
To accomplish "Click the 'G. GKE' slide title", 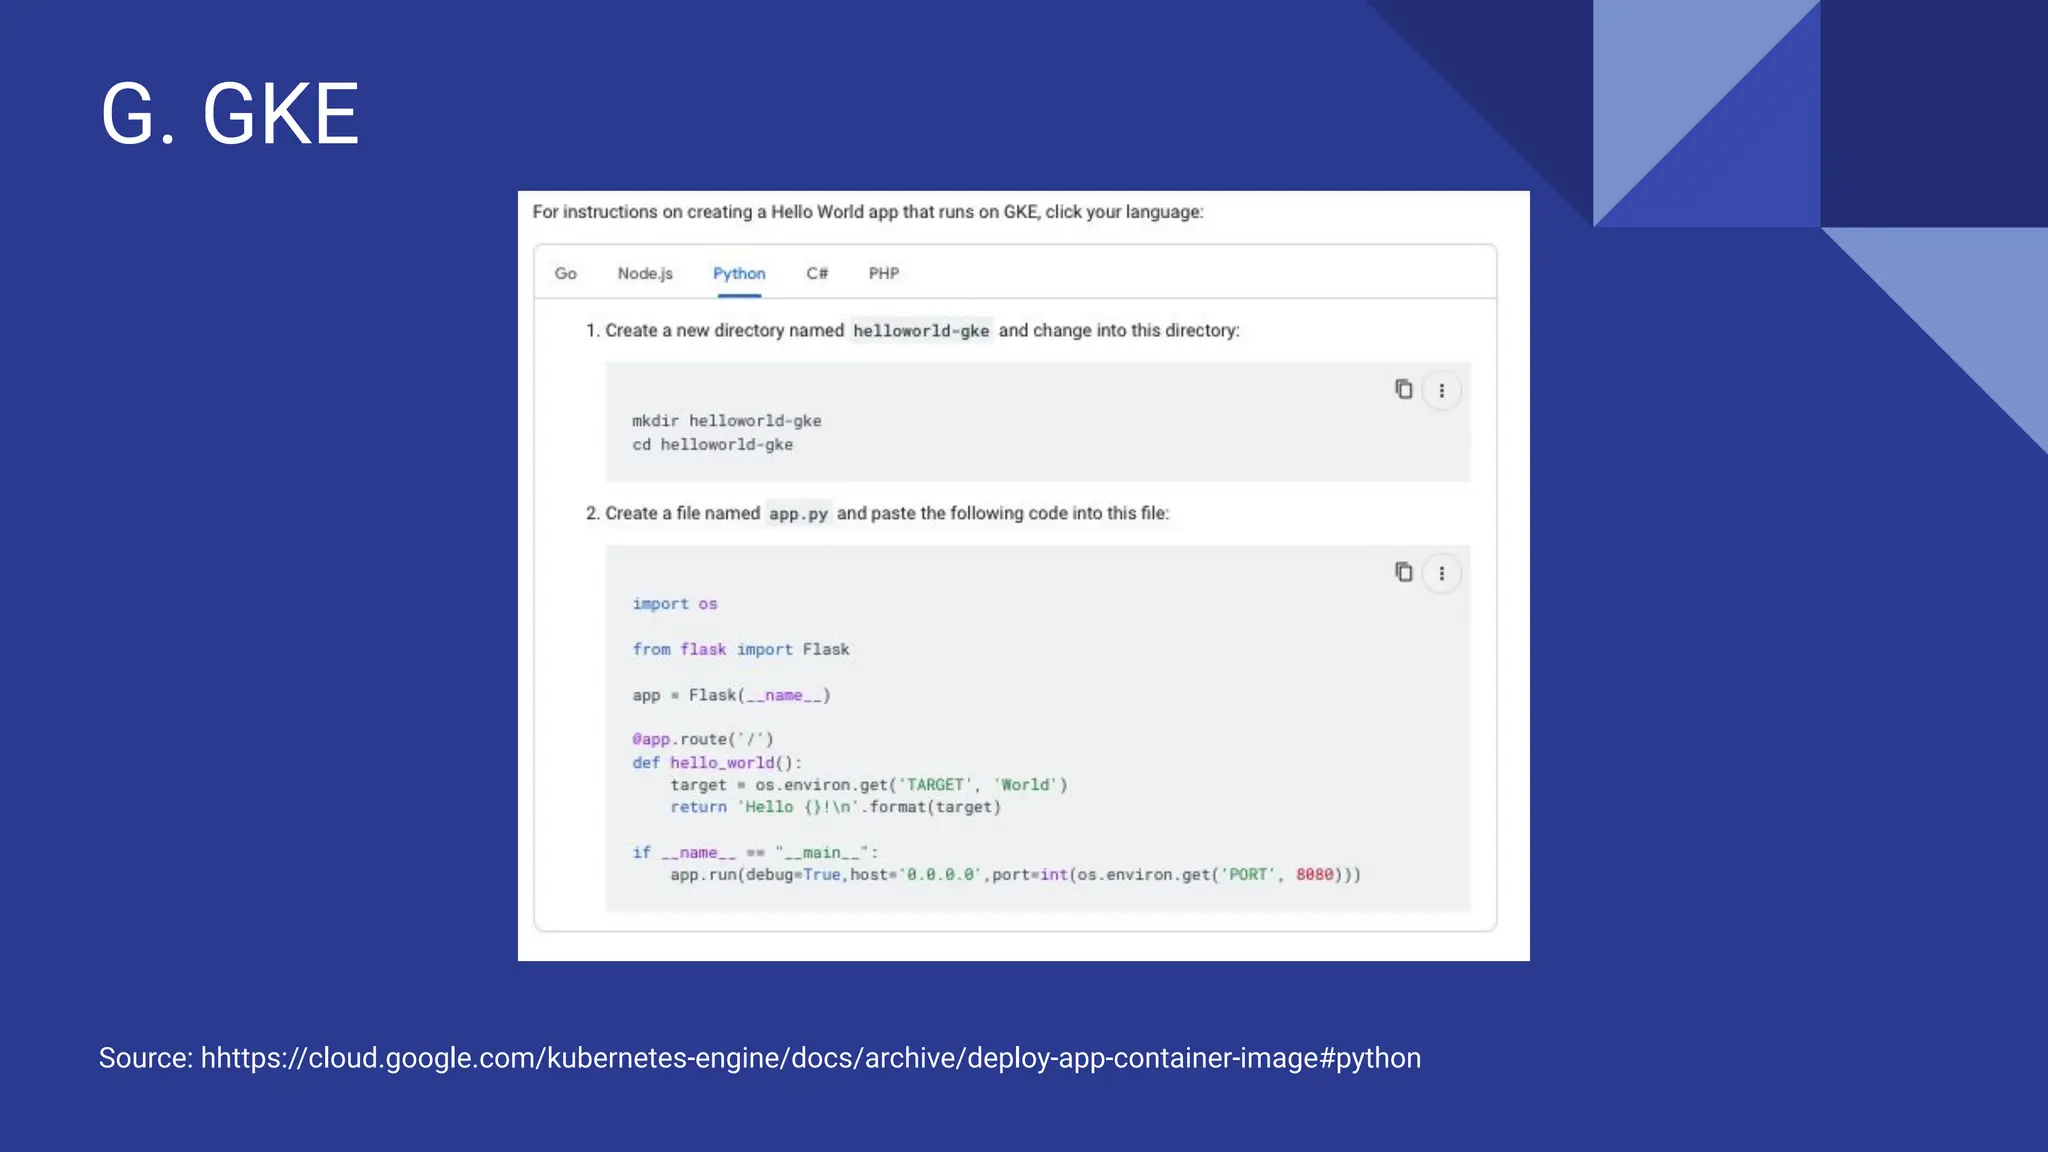I will pos(230,114).
